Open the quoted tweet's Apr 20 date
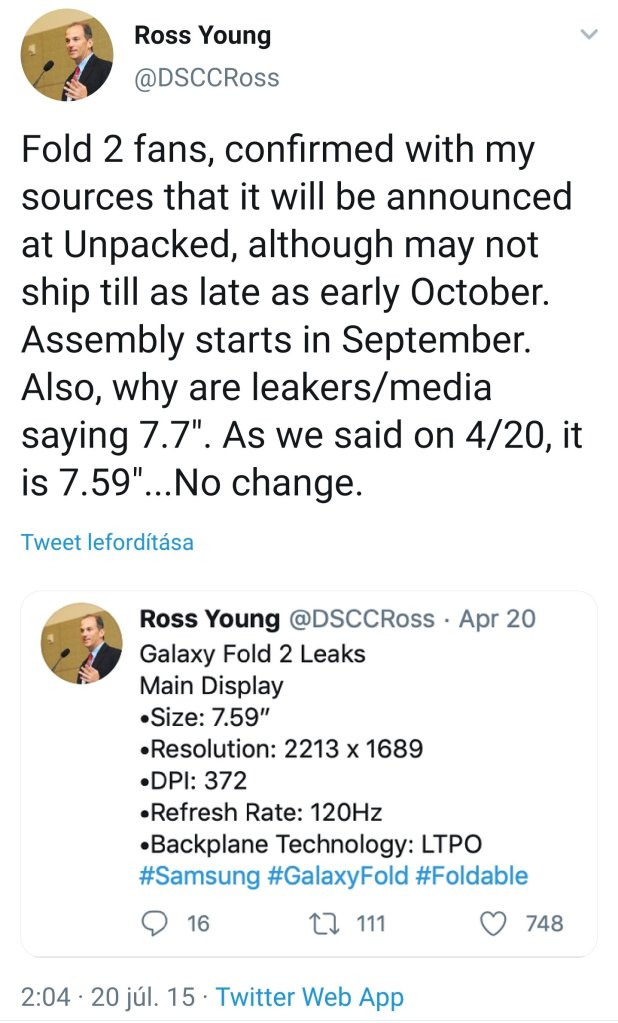 497,619
